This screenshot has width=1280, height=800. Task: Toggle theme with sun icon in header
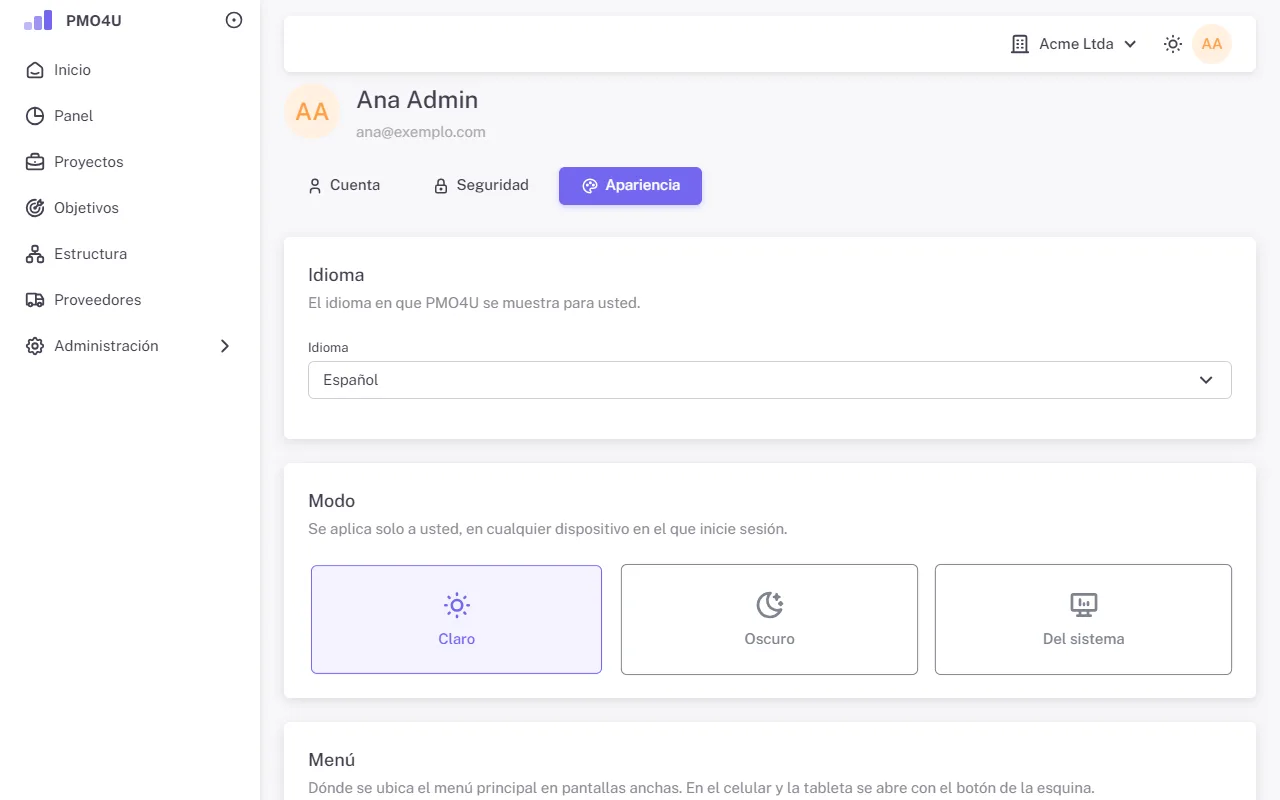[x=1173, y=44]
